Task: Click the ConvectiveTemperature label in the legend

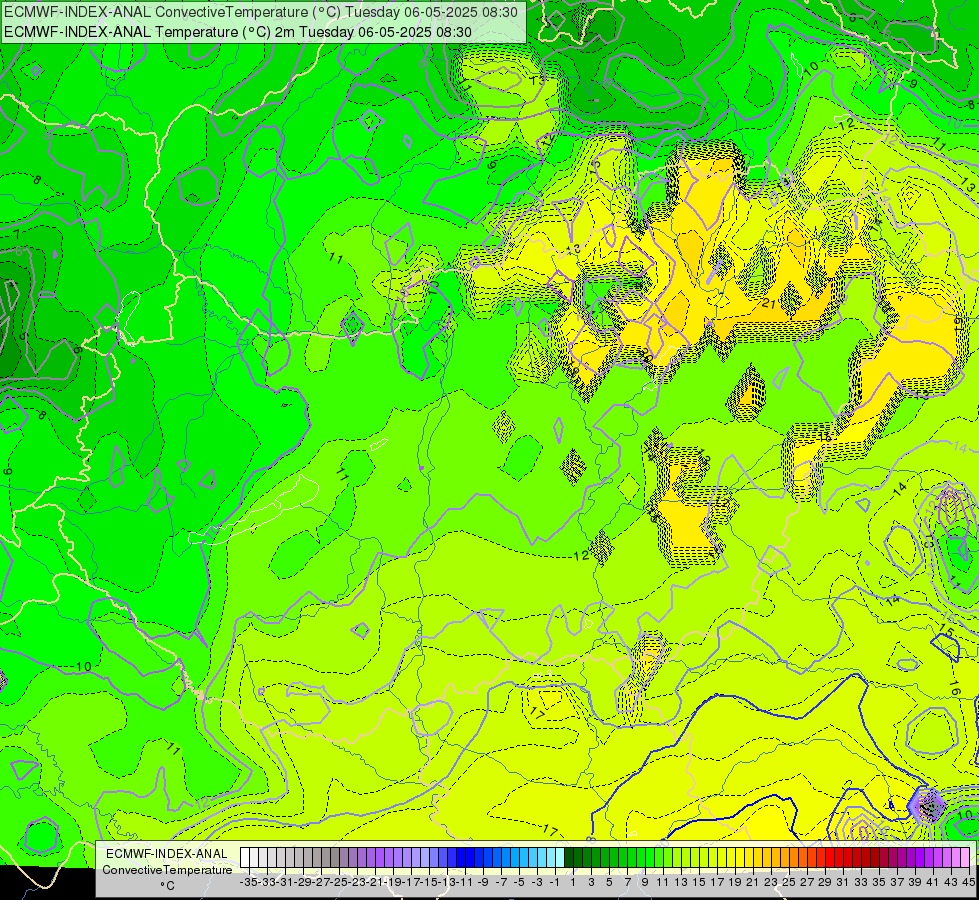Action: point(167,870)
